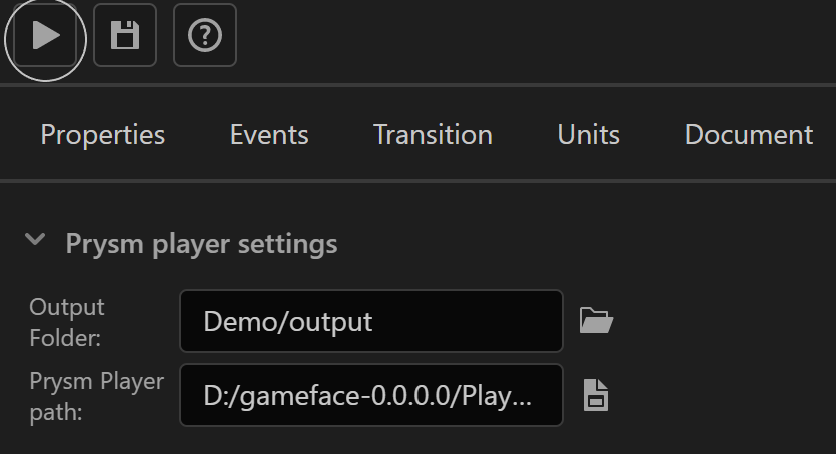Go to the Transition tab
The image size is (836, 454).
(x=433, y=134)
